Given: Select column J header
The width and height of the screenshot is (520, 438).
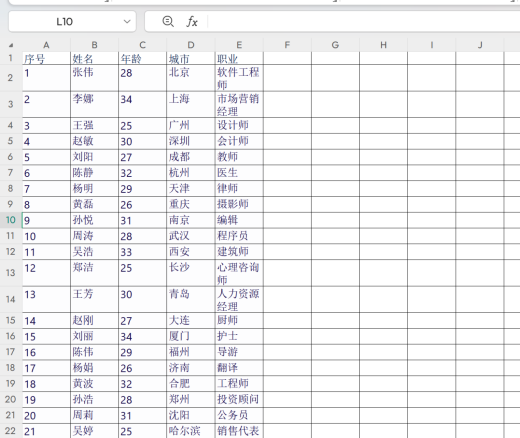Looking at the screenshot, I should 480,45.
